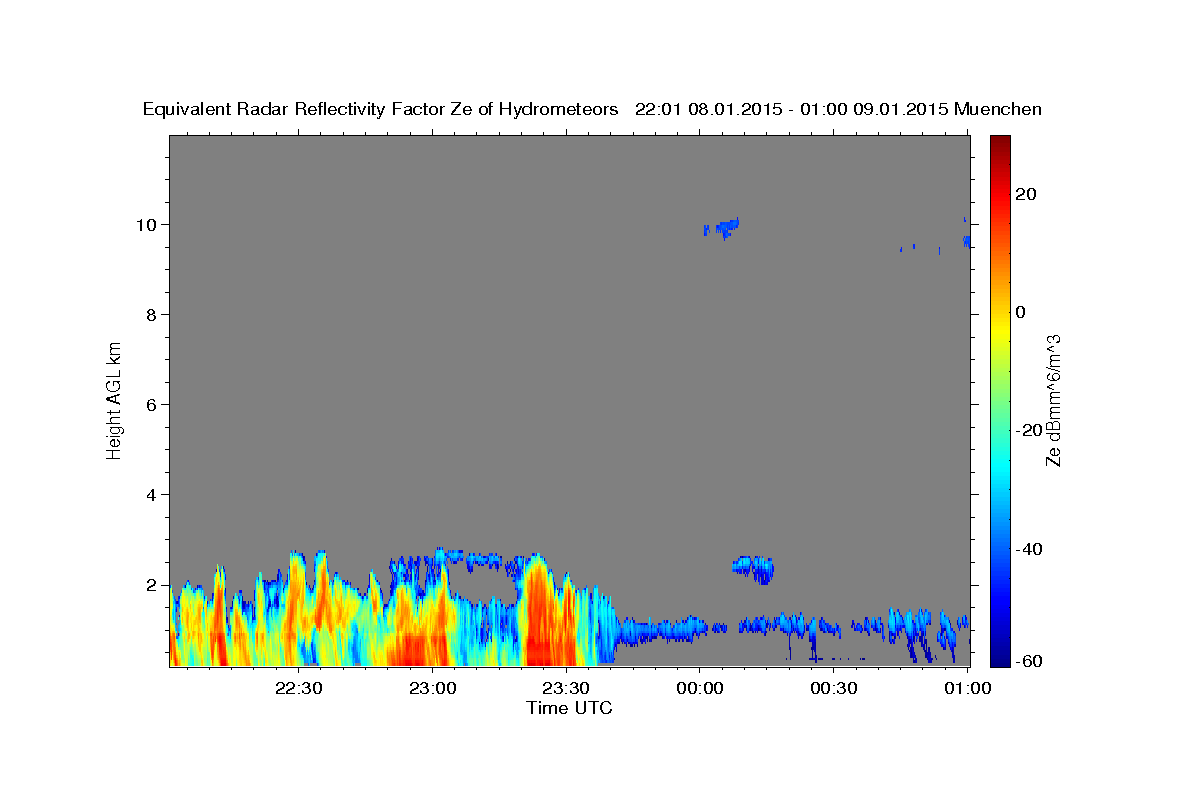Click the 22:30 time tick label

[x=299, y=688]
